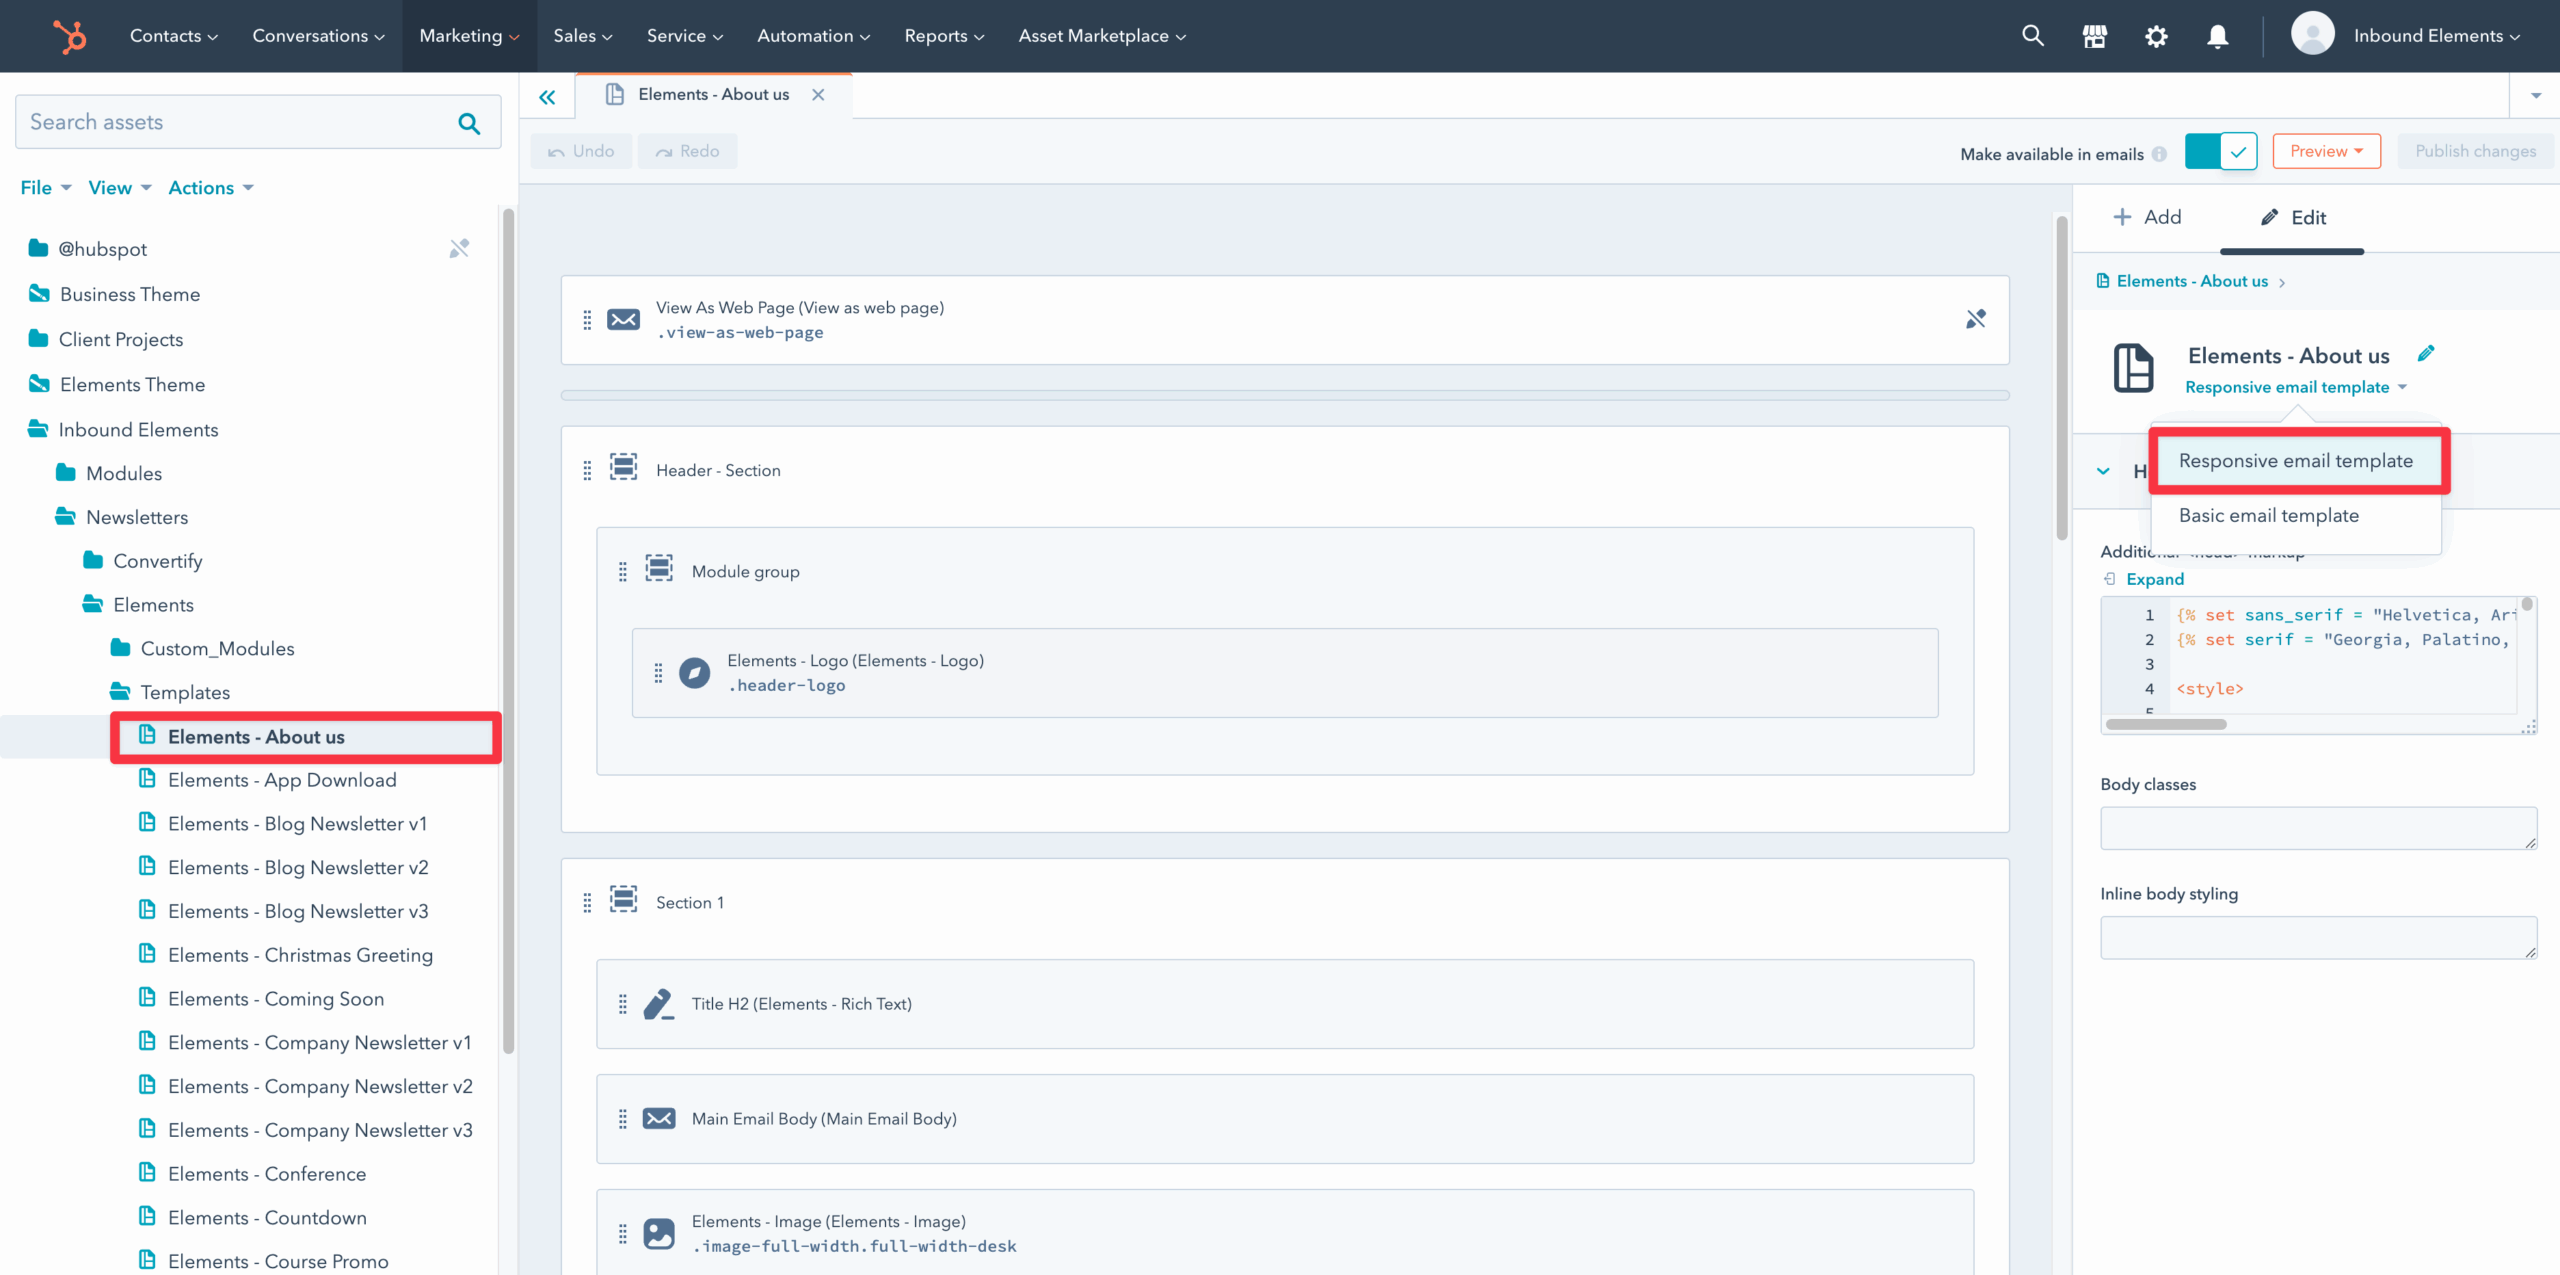Click the Undo button

(581, 151)
